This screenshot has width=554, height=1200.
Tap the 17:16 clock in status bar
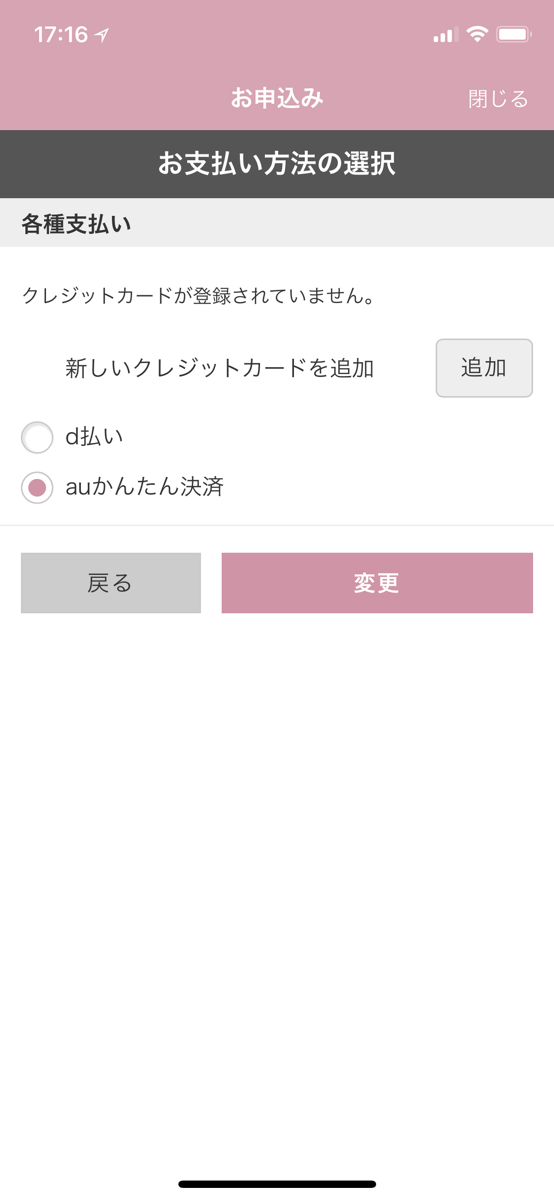(x=61, y=35)
